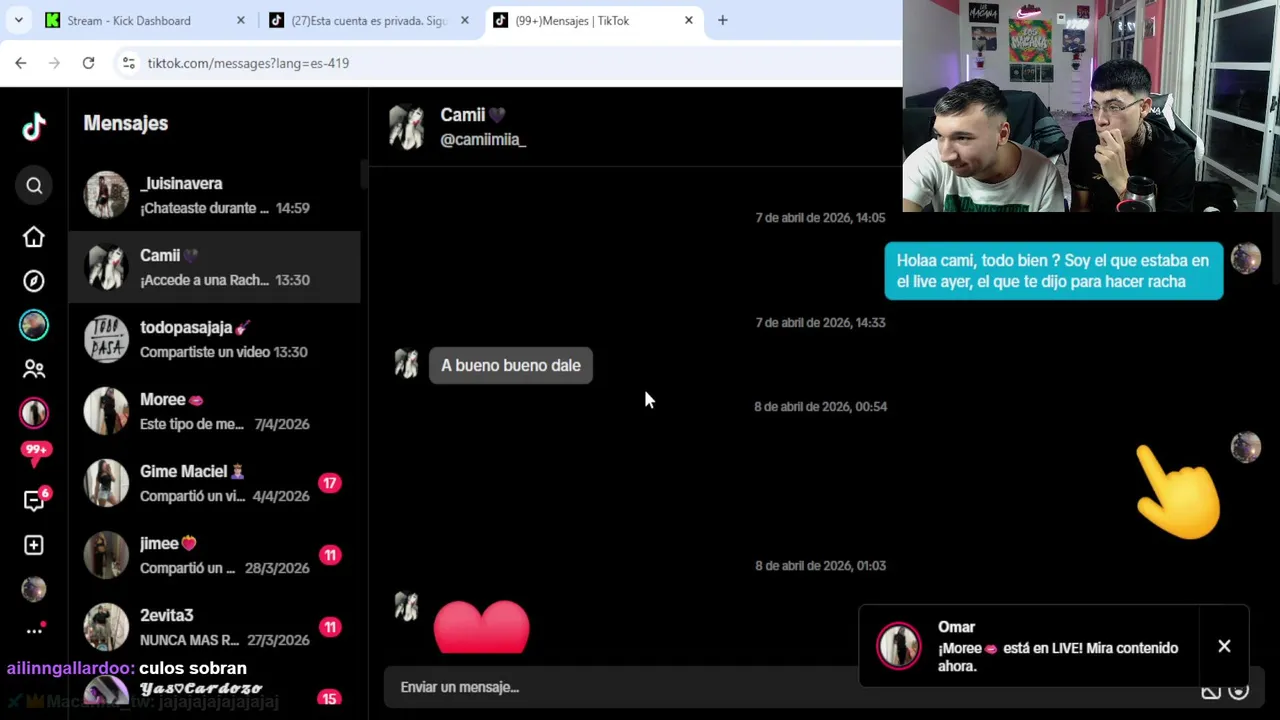Open the Friends people icon in sidebar

(x=34, y=369)
